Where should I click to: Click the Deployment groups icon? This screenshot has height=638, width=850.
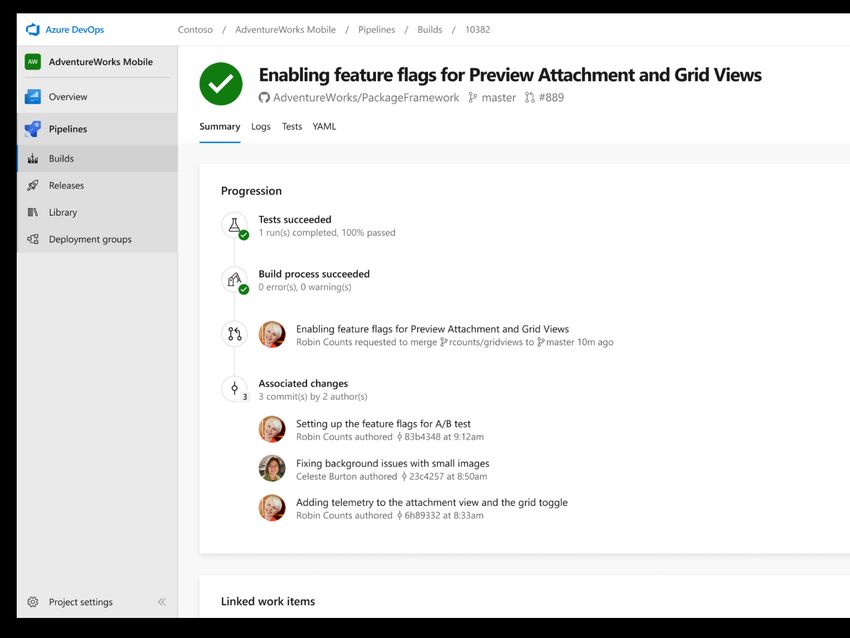[x=33, y=239]
